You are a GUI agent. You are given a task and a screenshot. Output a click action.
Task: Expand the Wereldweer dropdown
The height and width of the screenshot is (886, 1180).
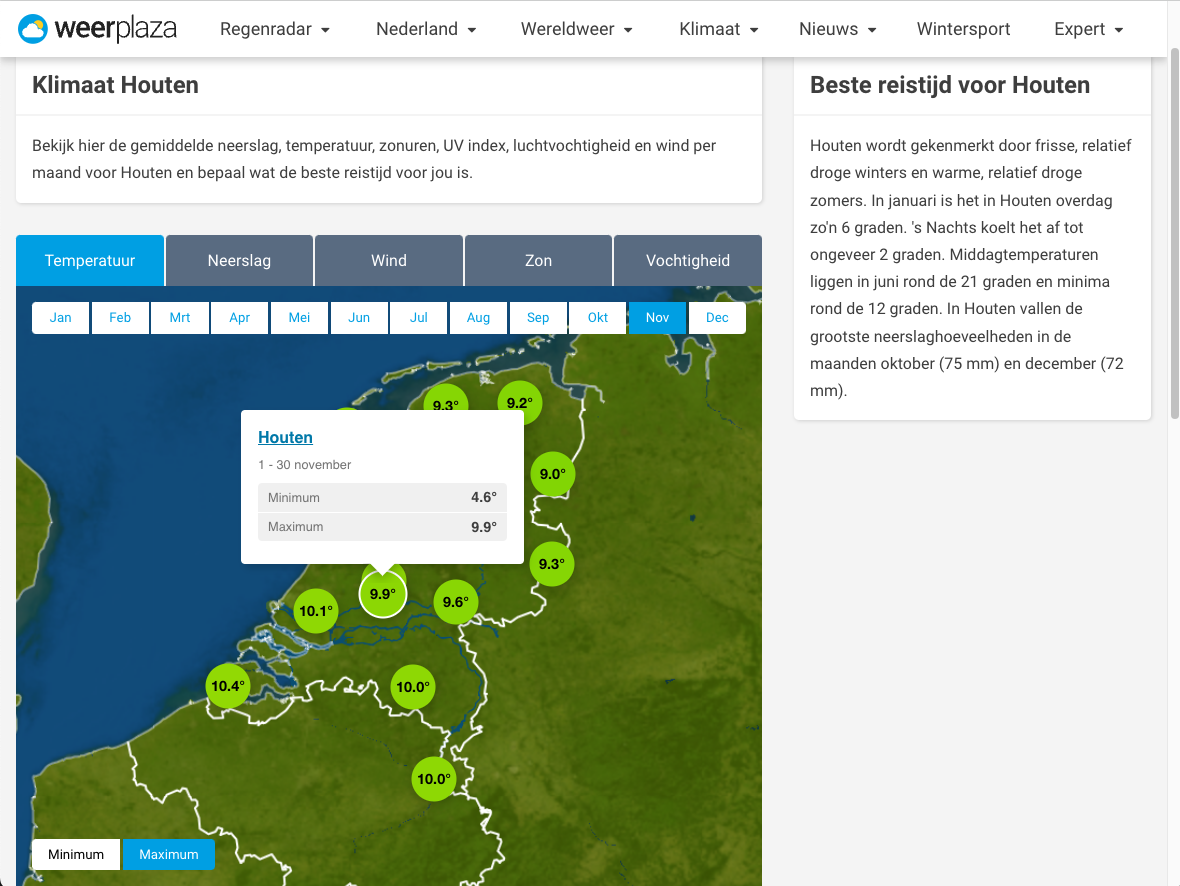click(576, 30)
